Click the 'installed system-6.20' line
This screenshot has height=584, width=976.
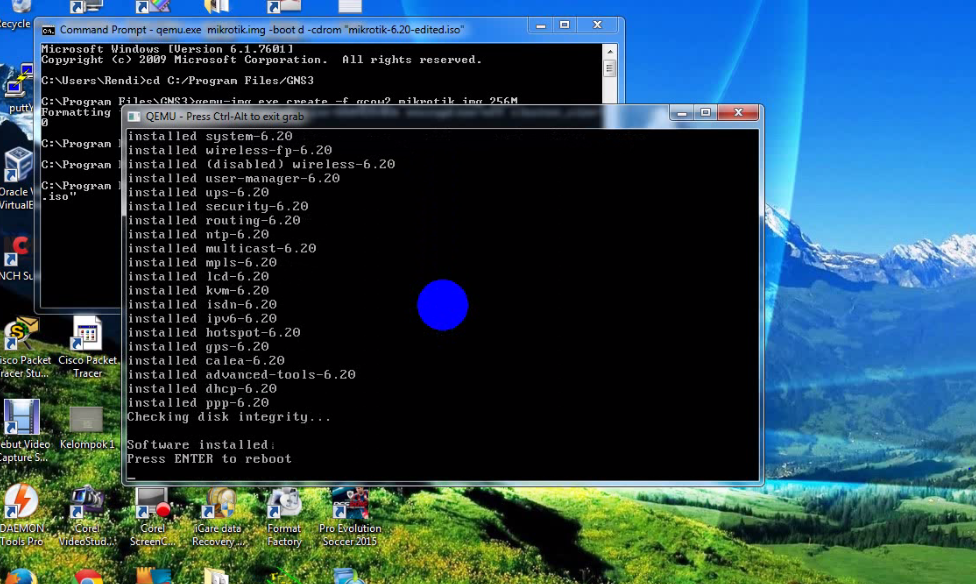pos(210,136)
